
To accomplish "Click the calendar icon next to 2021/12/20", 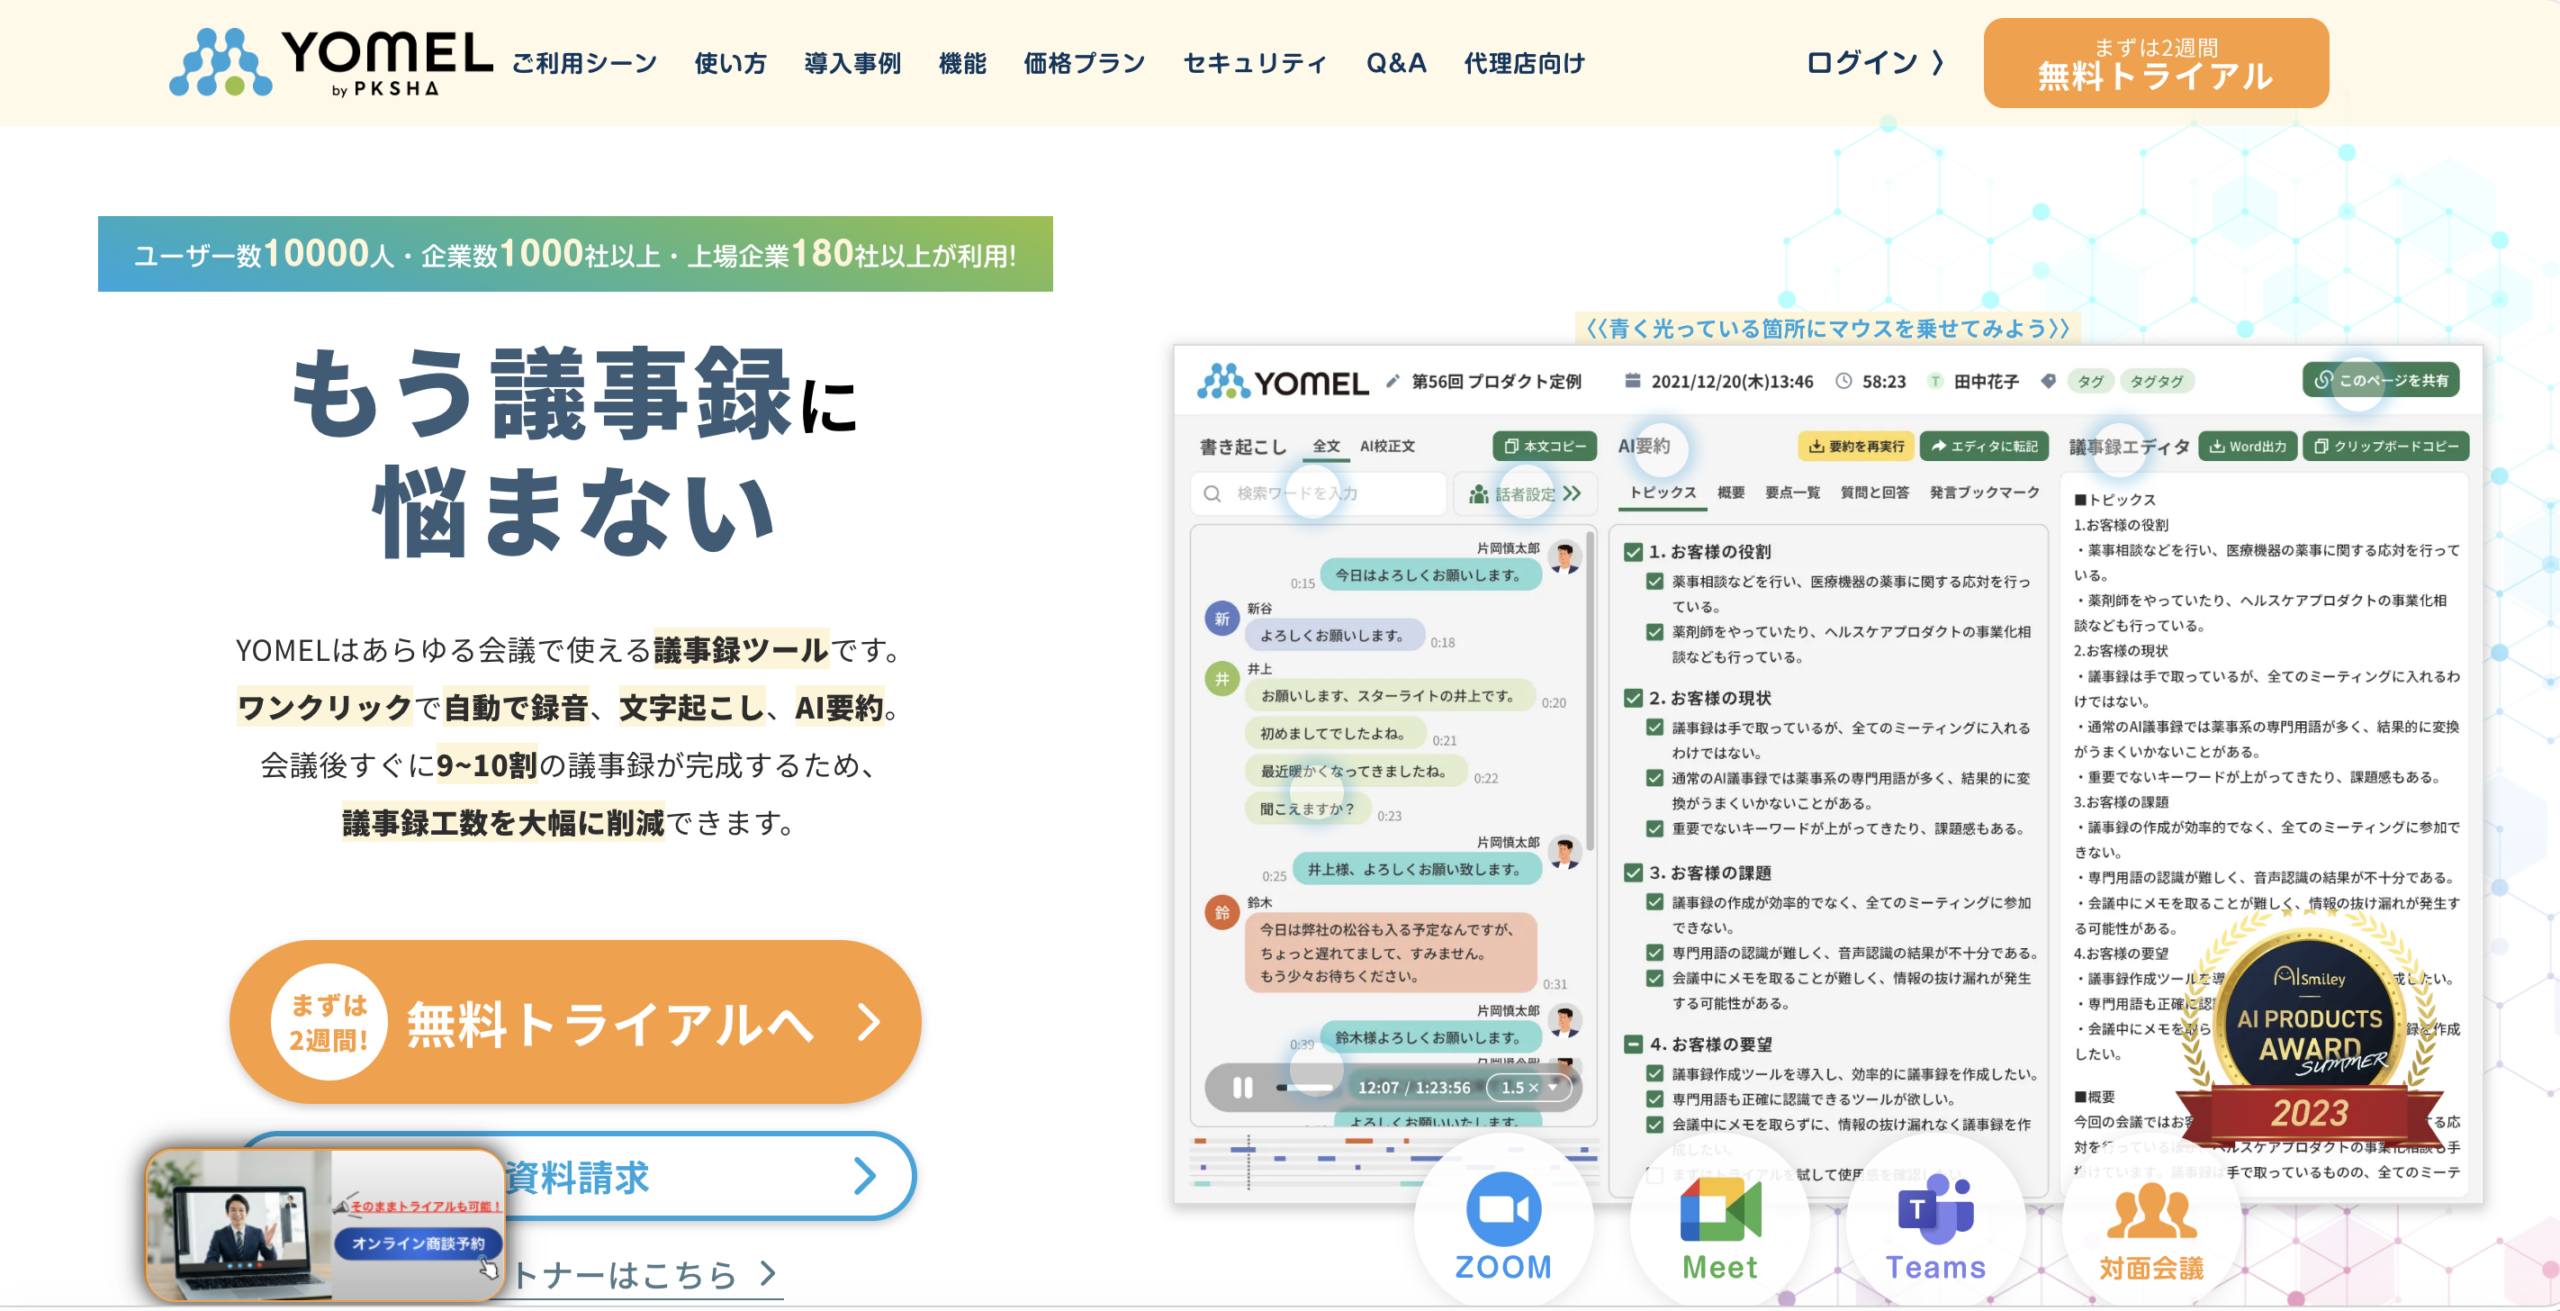I will pos(1632,381).
